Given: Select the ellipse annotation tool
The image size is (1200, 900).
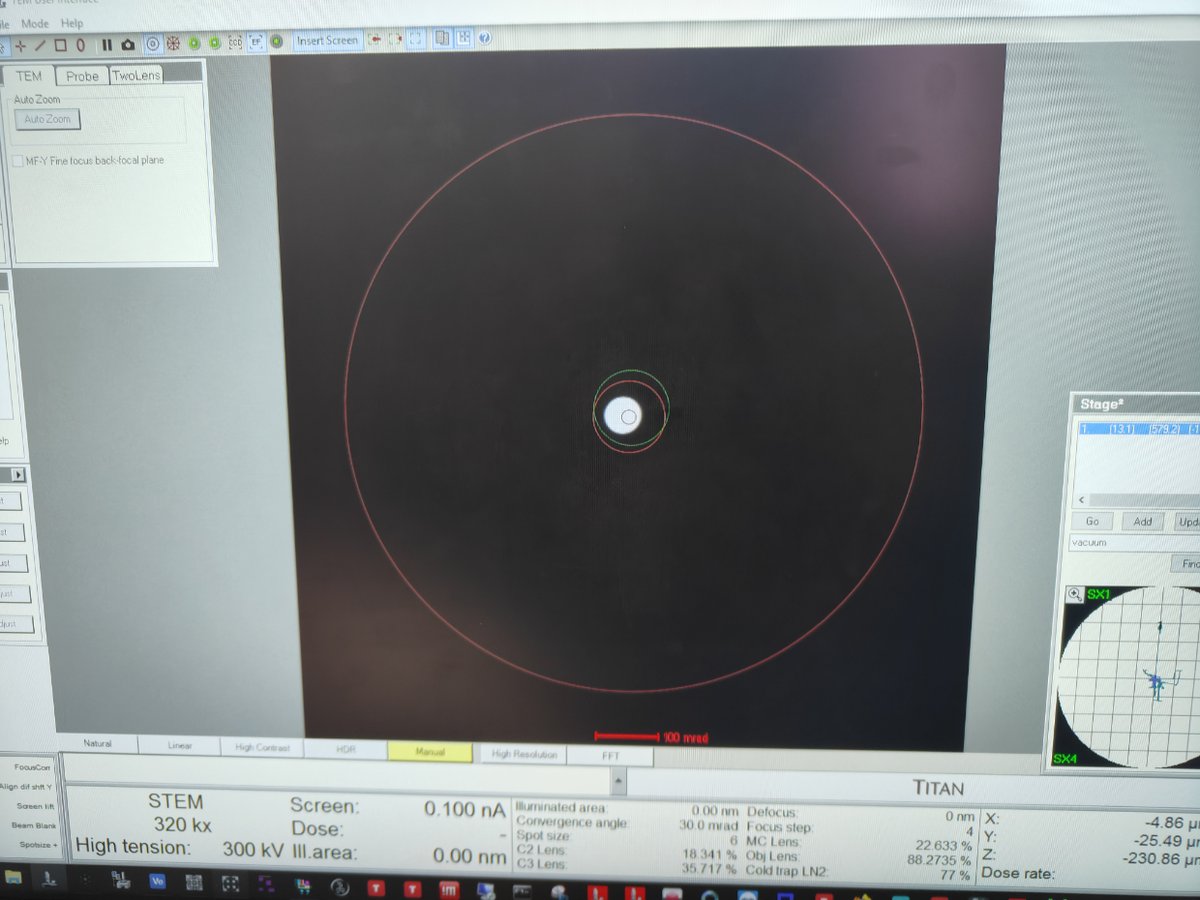Looking at the screenshot, I should 80,44.
